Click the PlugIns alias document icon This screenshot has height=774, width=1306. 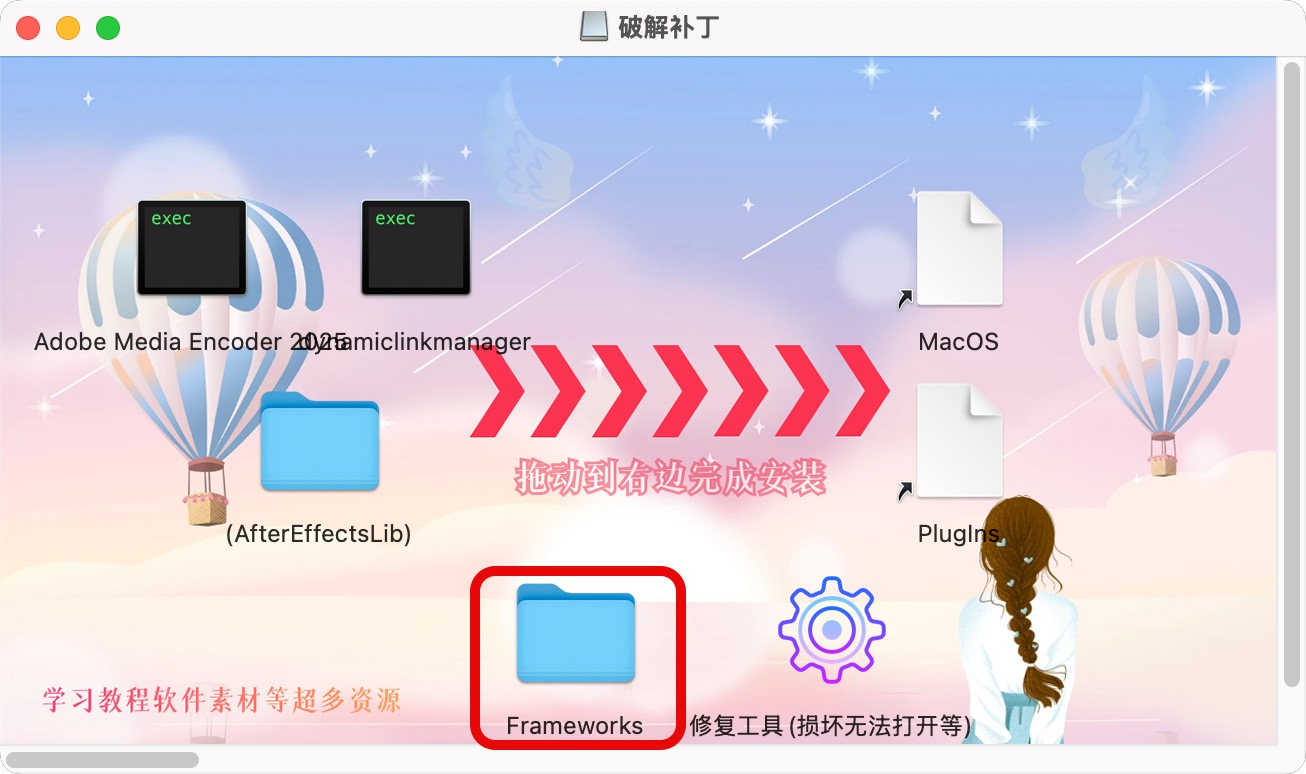(959, 440)
